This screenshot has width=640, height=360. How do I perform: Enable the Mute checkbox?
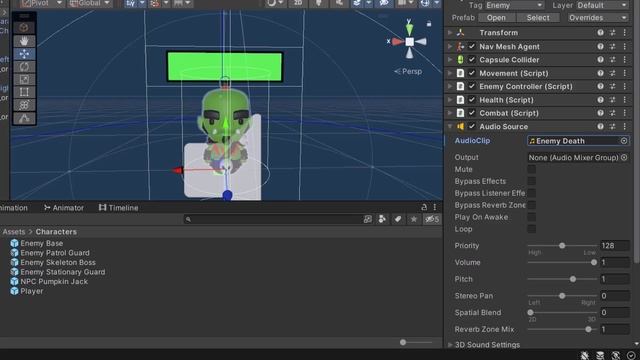(531, 169)
